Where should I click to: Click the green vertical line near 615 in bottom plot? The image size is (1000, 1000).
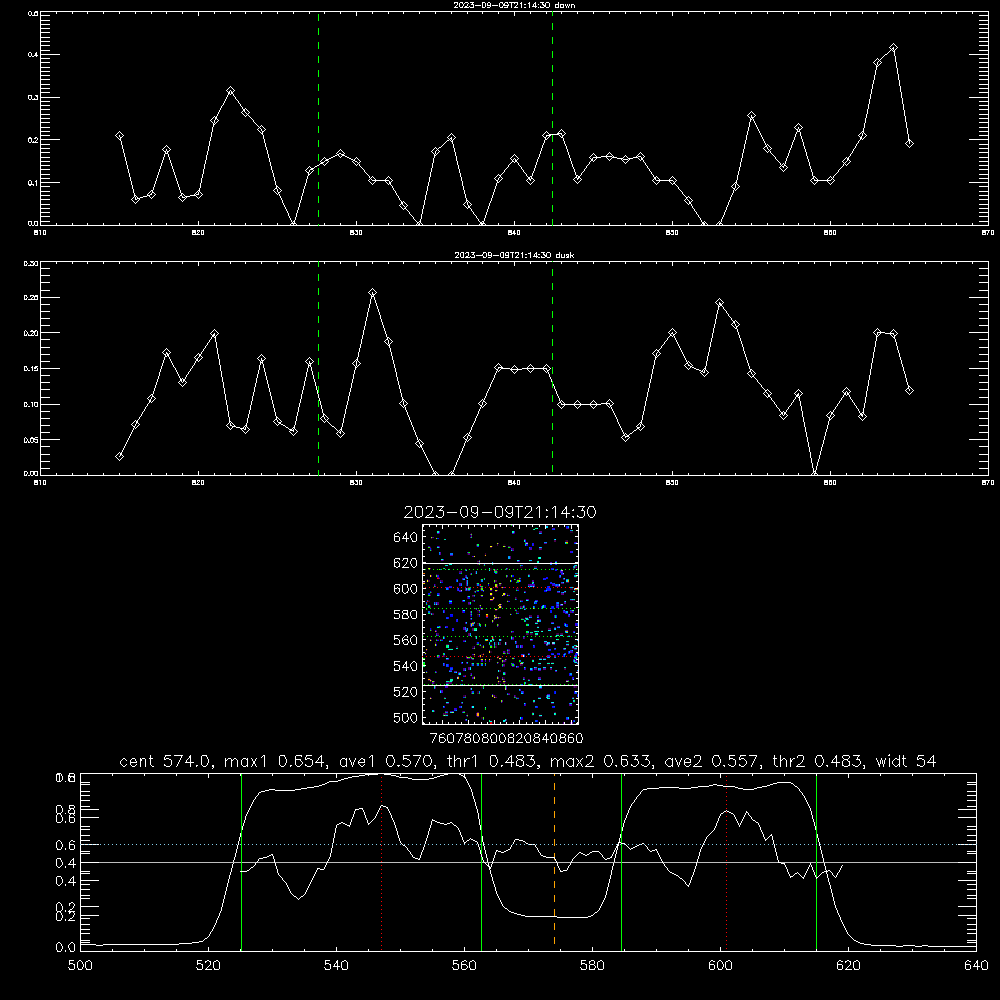click(x=816, y=861)
